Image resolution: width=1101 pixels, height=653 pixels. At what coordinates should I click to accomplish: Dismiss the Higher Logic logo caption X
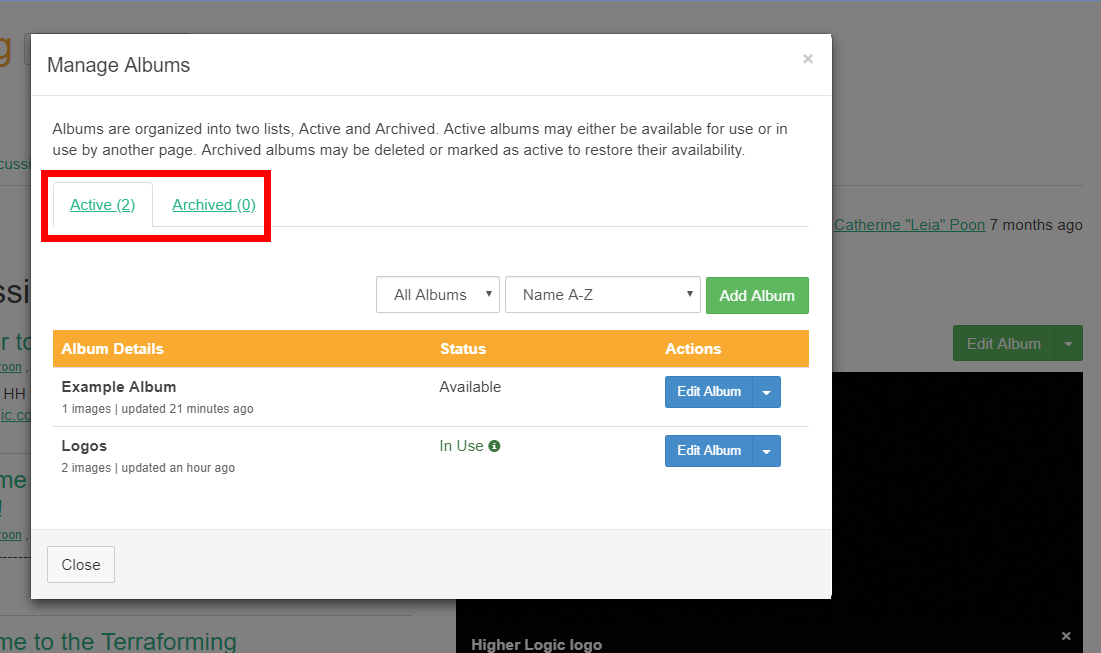(1066, 636)
